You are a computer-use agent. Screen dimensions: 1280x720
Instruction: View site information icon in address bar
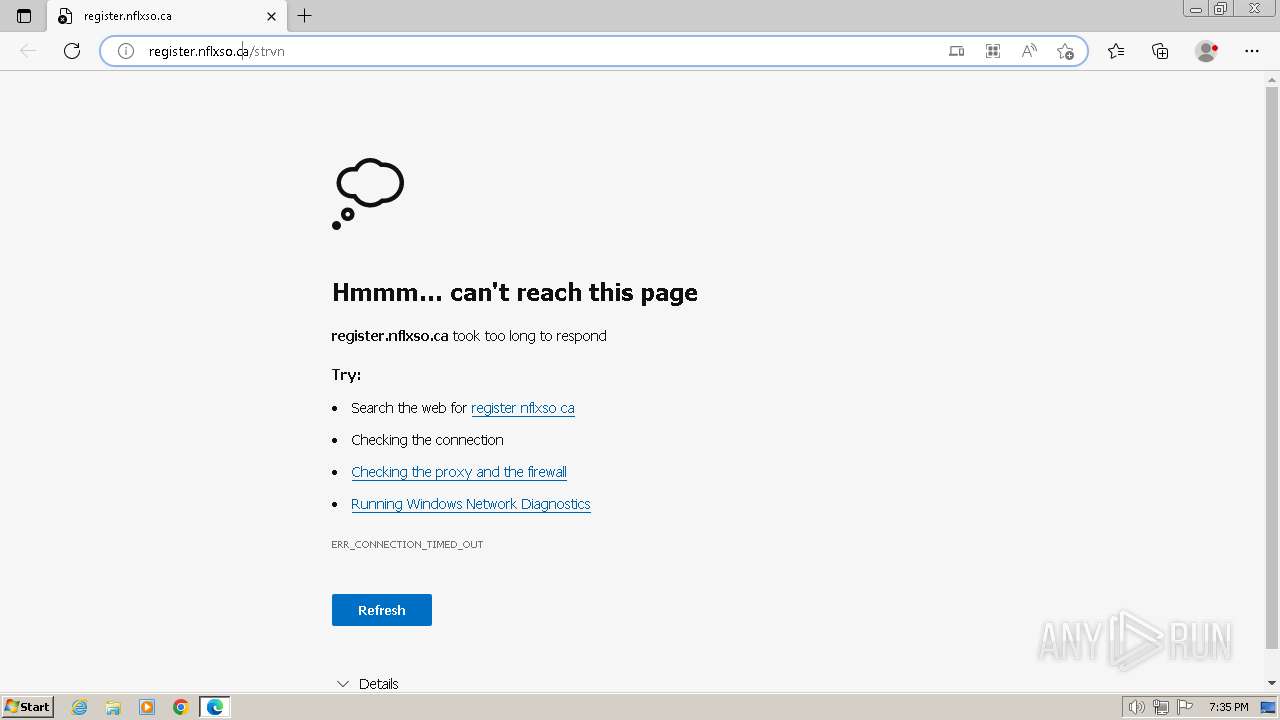point(126,51)
